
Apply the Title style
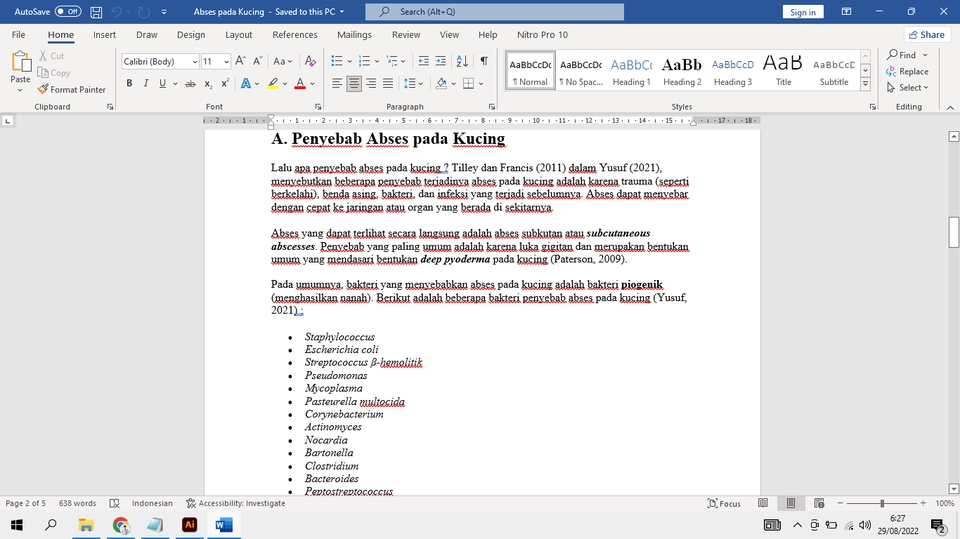coord(783,71)
